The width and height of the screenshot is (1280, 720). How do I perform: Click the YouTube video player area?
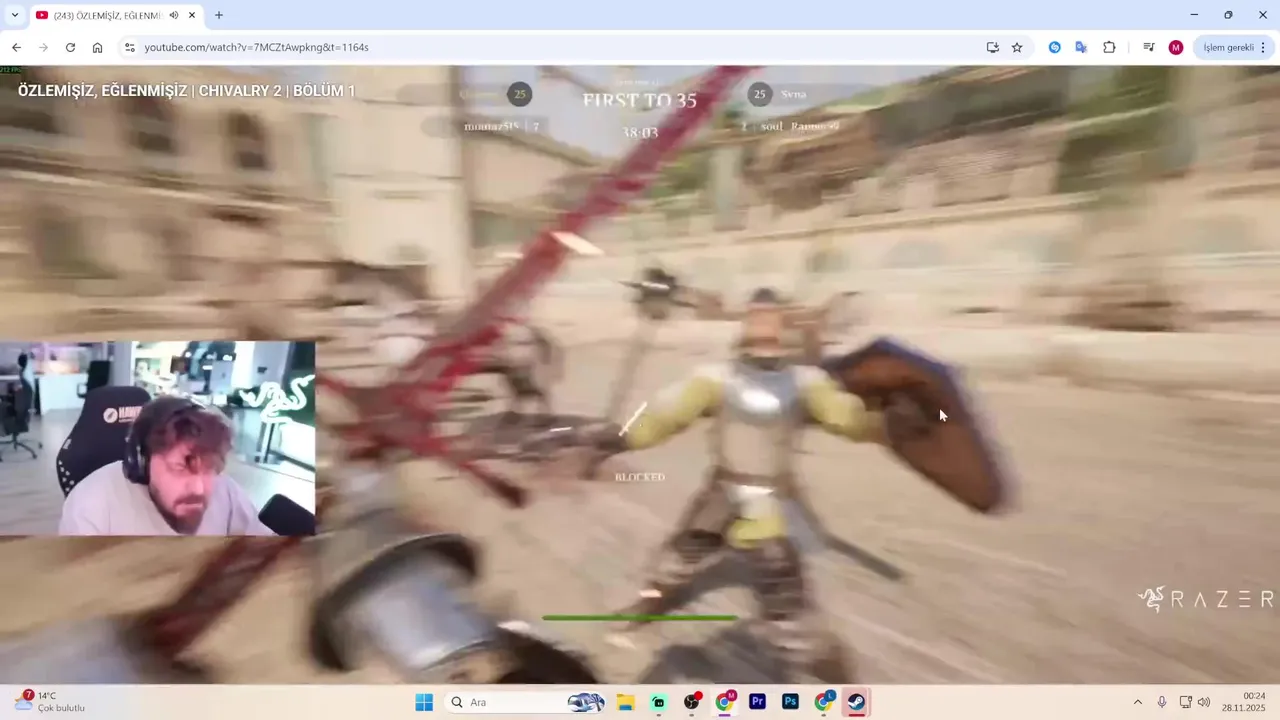click(x=640, y=375)
